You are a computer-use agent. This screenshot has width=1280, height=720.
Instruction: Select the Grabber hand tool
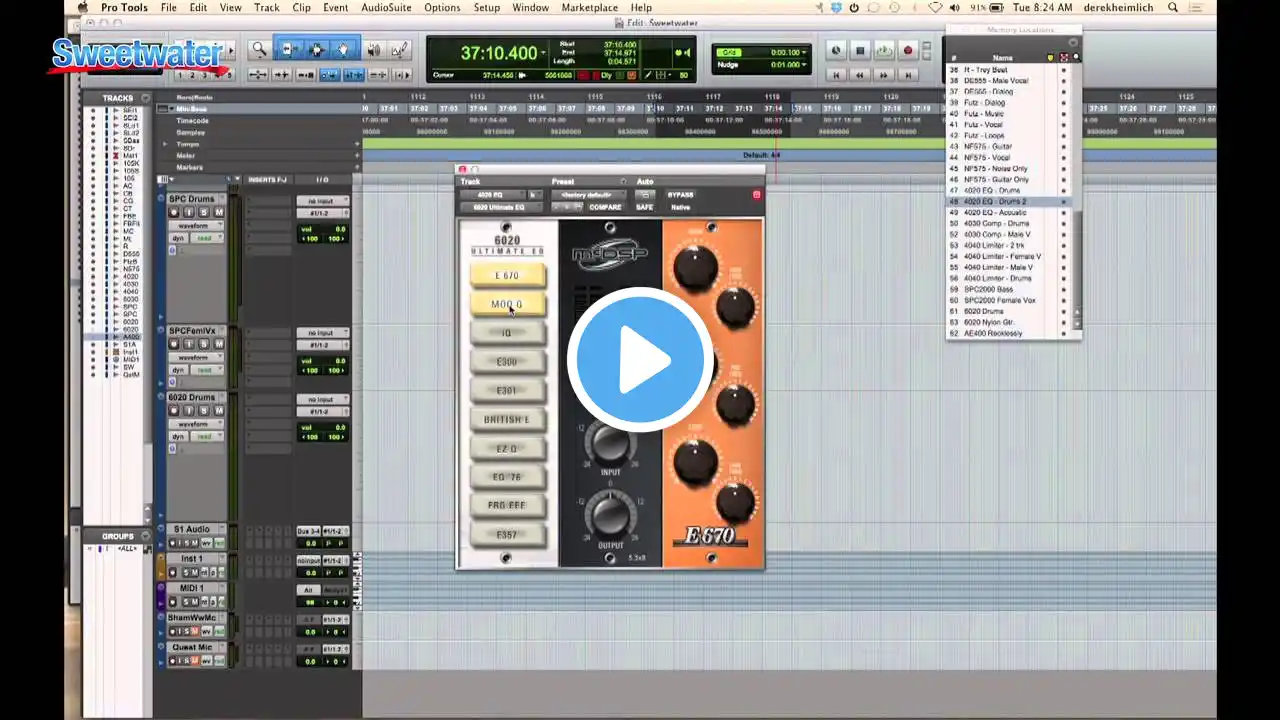[x=343, y=49]
